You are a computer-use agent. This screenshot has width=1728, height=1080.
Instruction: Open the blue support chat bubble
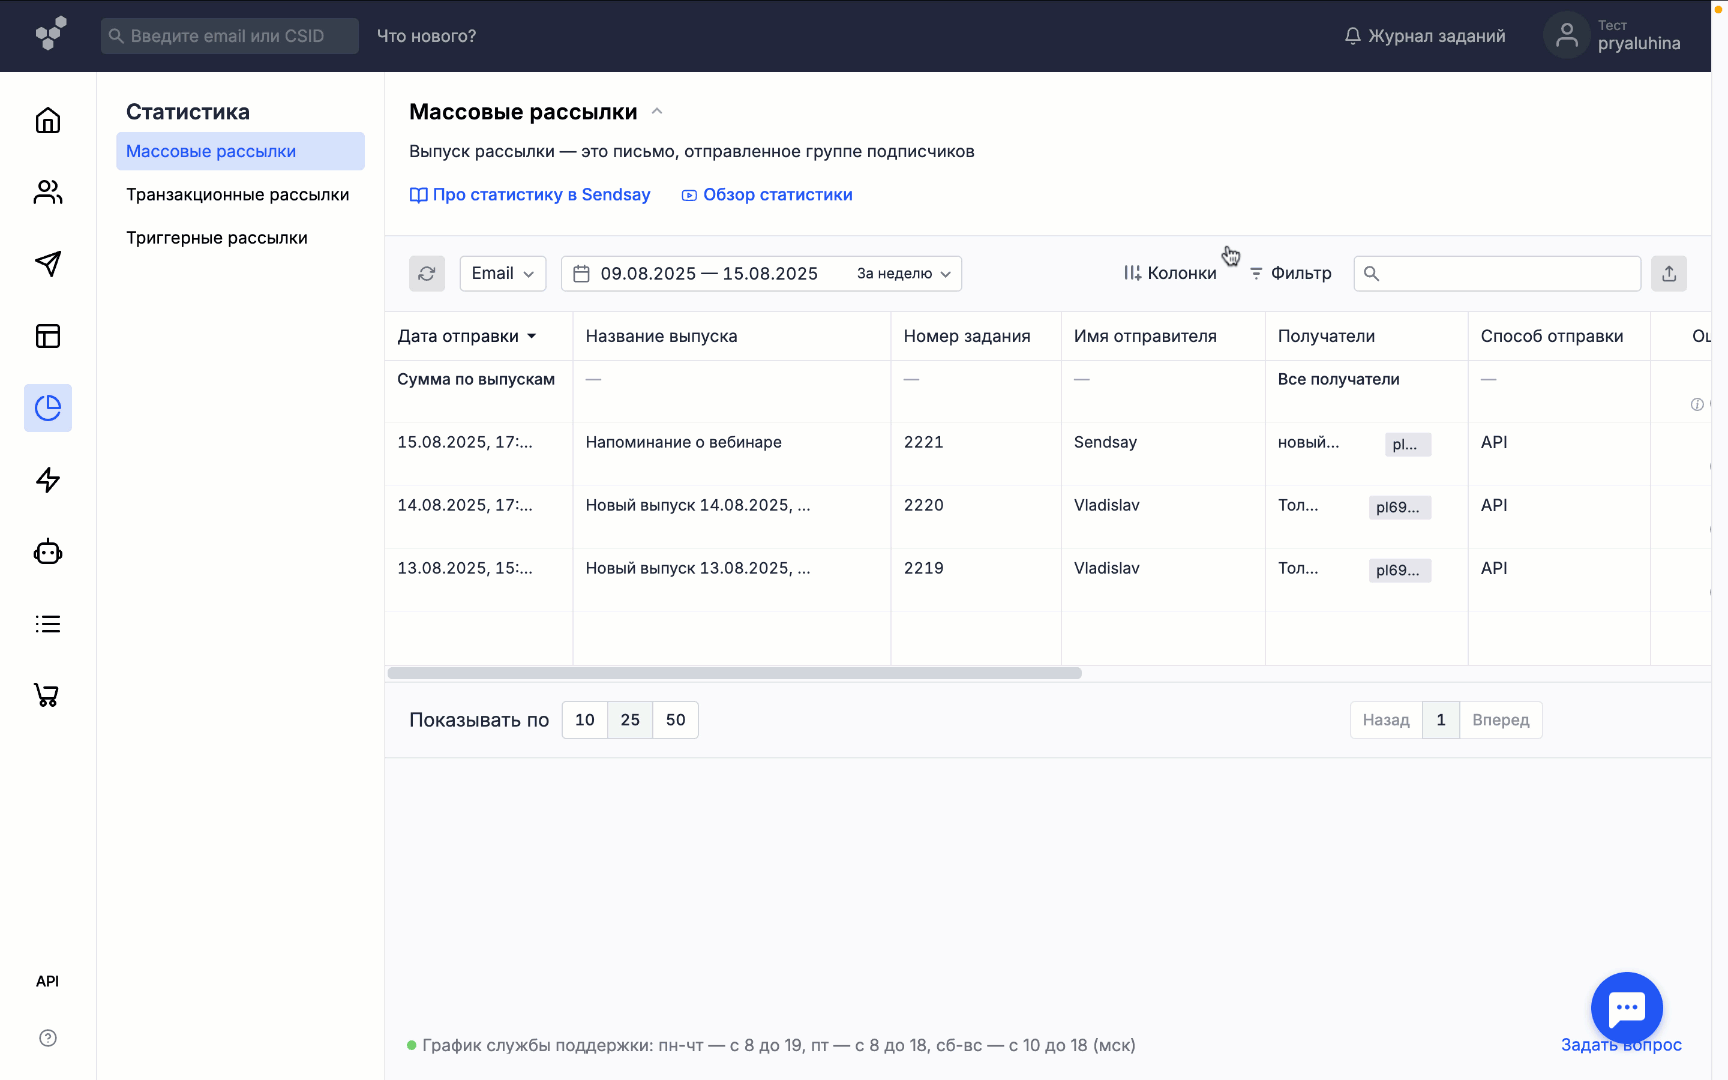coord(1626,1008)
